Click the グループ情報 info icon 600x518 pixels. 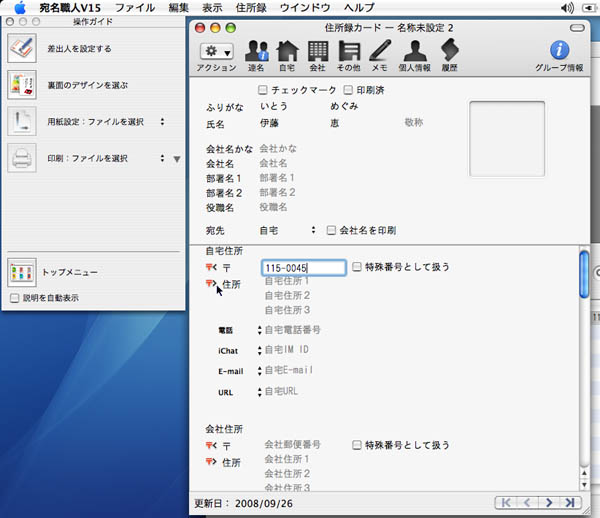coord(560,51)
